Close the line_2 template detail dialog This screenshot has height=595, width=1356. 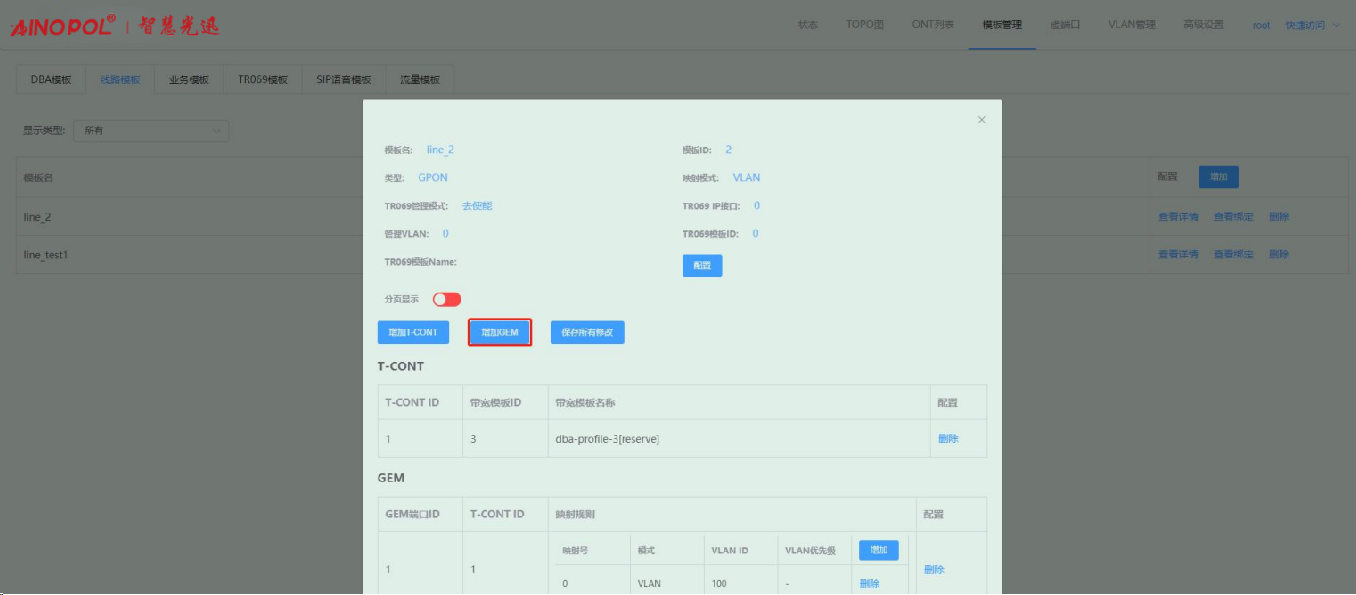tap(981, 120)
